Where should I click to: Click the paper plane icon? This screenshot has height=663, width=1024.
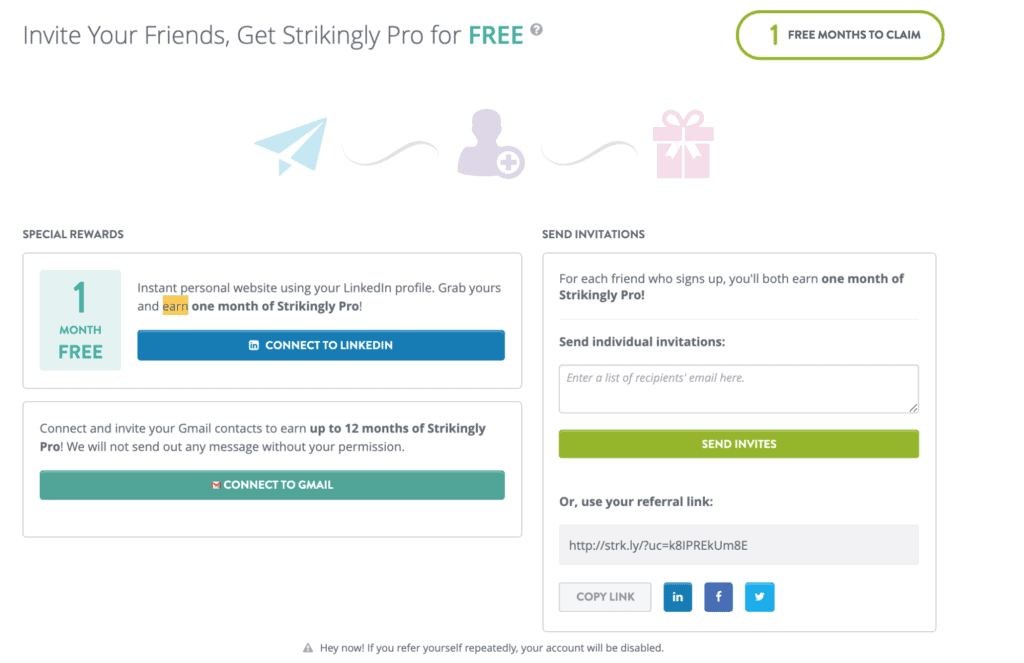pyautogui.click(x=291, y=147)
